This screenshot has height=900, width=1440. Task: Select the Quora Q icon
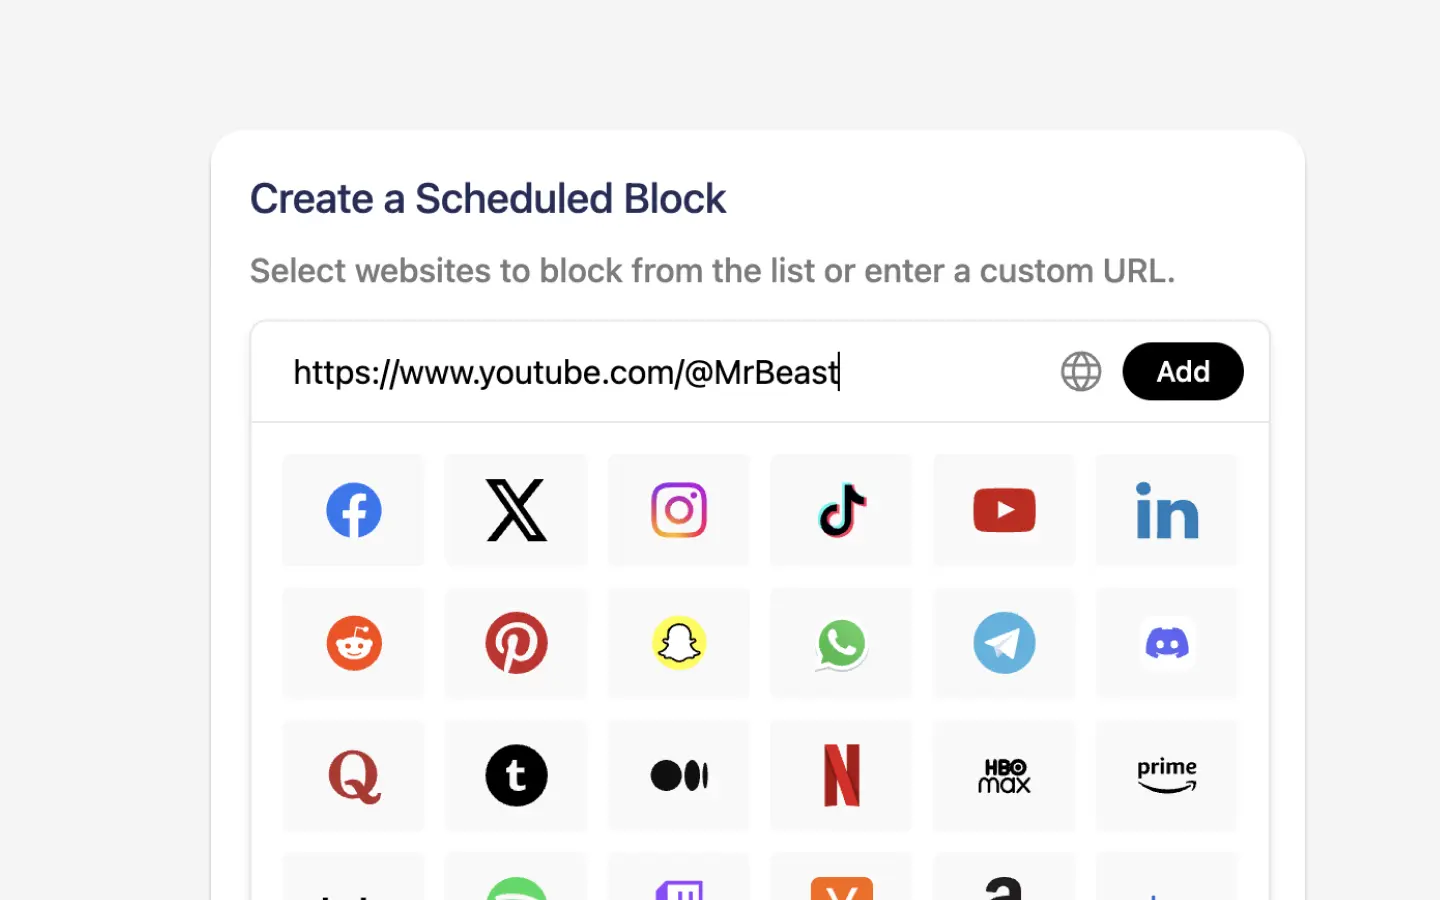353,776
